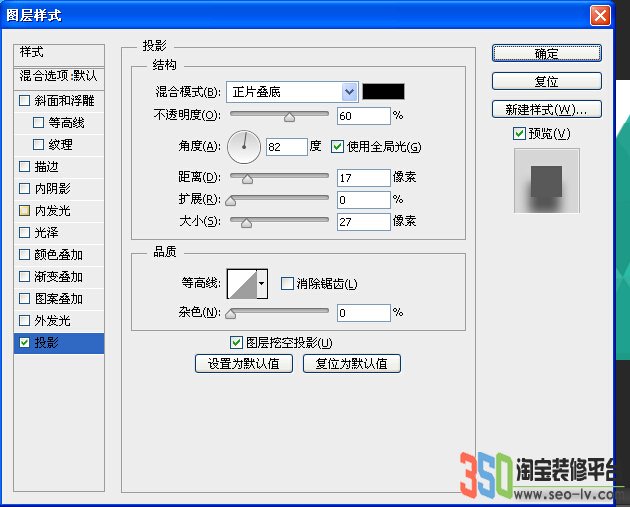The height and width of the screenshot is (507, 630).
Task: Uncheck the 投影 effect checkbox
Action: pos(25,342)
